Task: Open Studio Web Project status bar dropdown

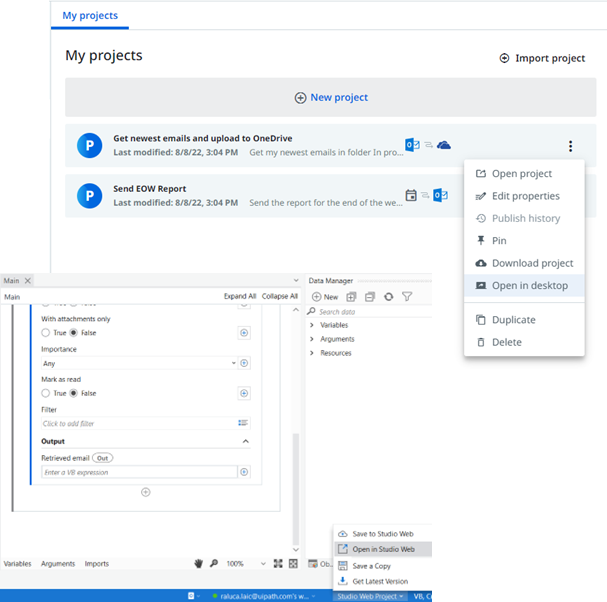Action: (370, 596)
